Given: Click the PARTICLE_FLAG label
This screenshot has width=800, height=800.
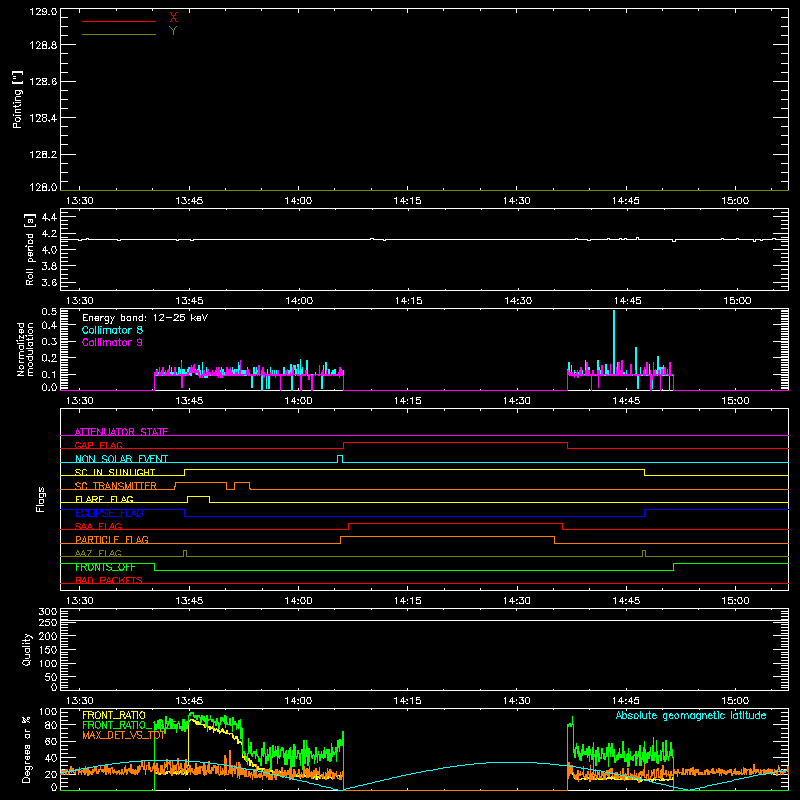Looking at the screenshot, I should 112,539.
